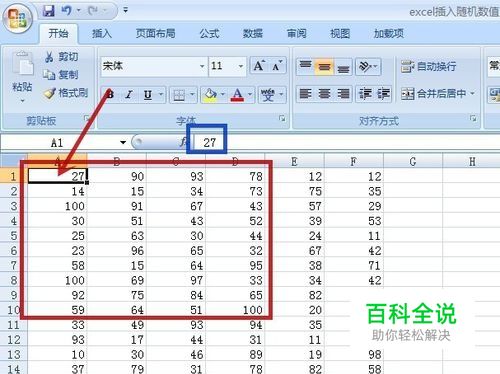Open the 视图 tab
Screen dimensions: 500x374
pyautogui.click(x=340, y=33)
